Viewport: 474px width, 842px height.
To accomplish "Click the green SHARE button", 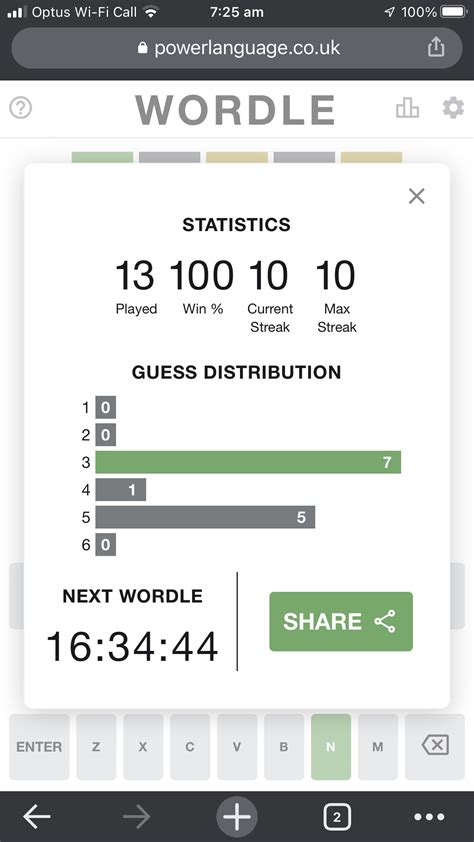I will click(341, 621).
